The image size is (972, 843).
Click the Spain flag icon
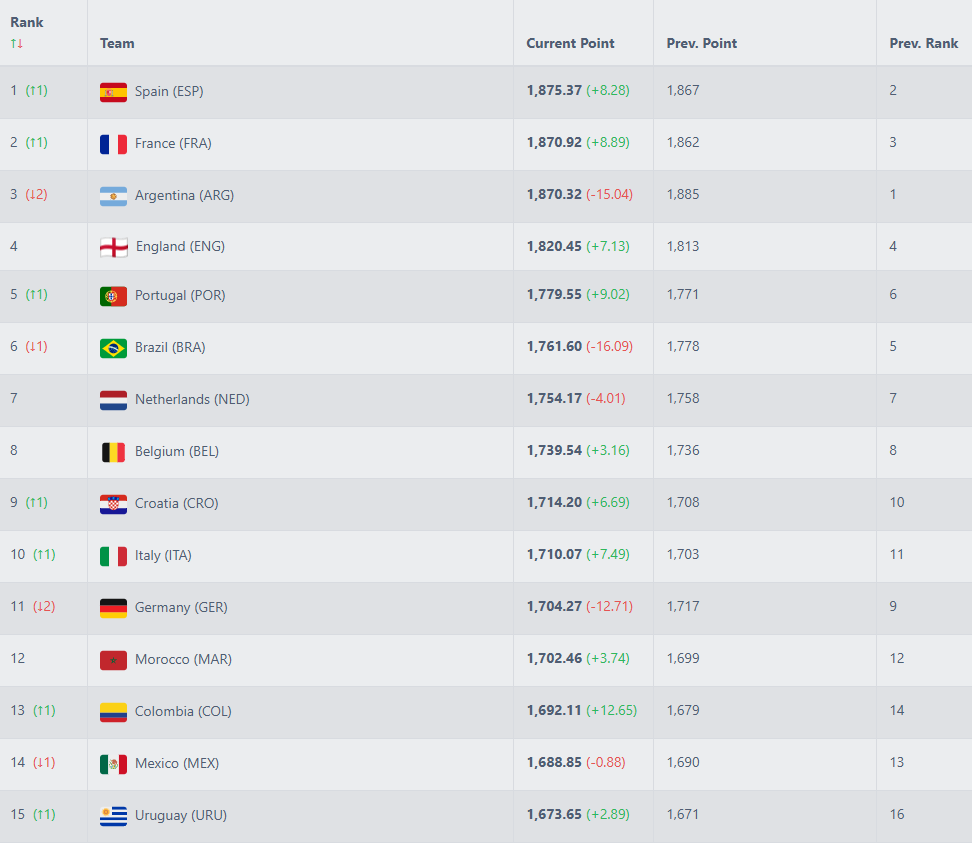coord(113,92)
